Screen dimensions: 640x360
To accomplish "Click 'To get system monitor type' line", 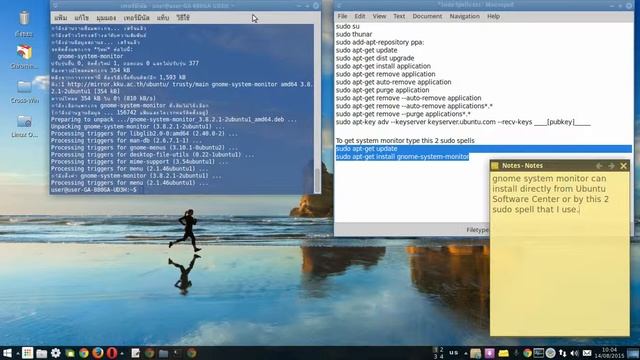I will (x=405, y=140).
